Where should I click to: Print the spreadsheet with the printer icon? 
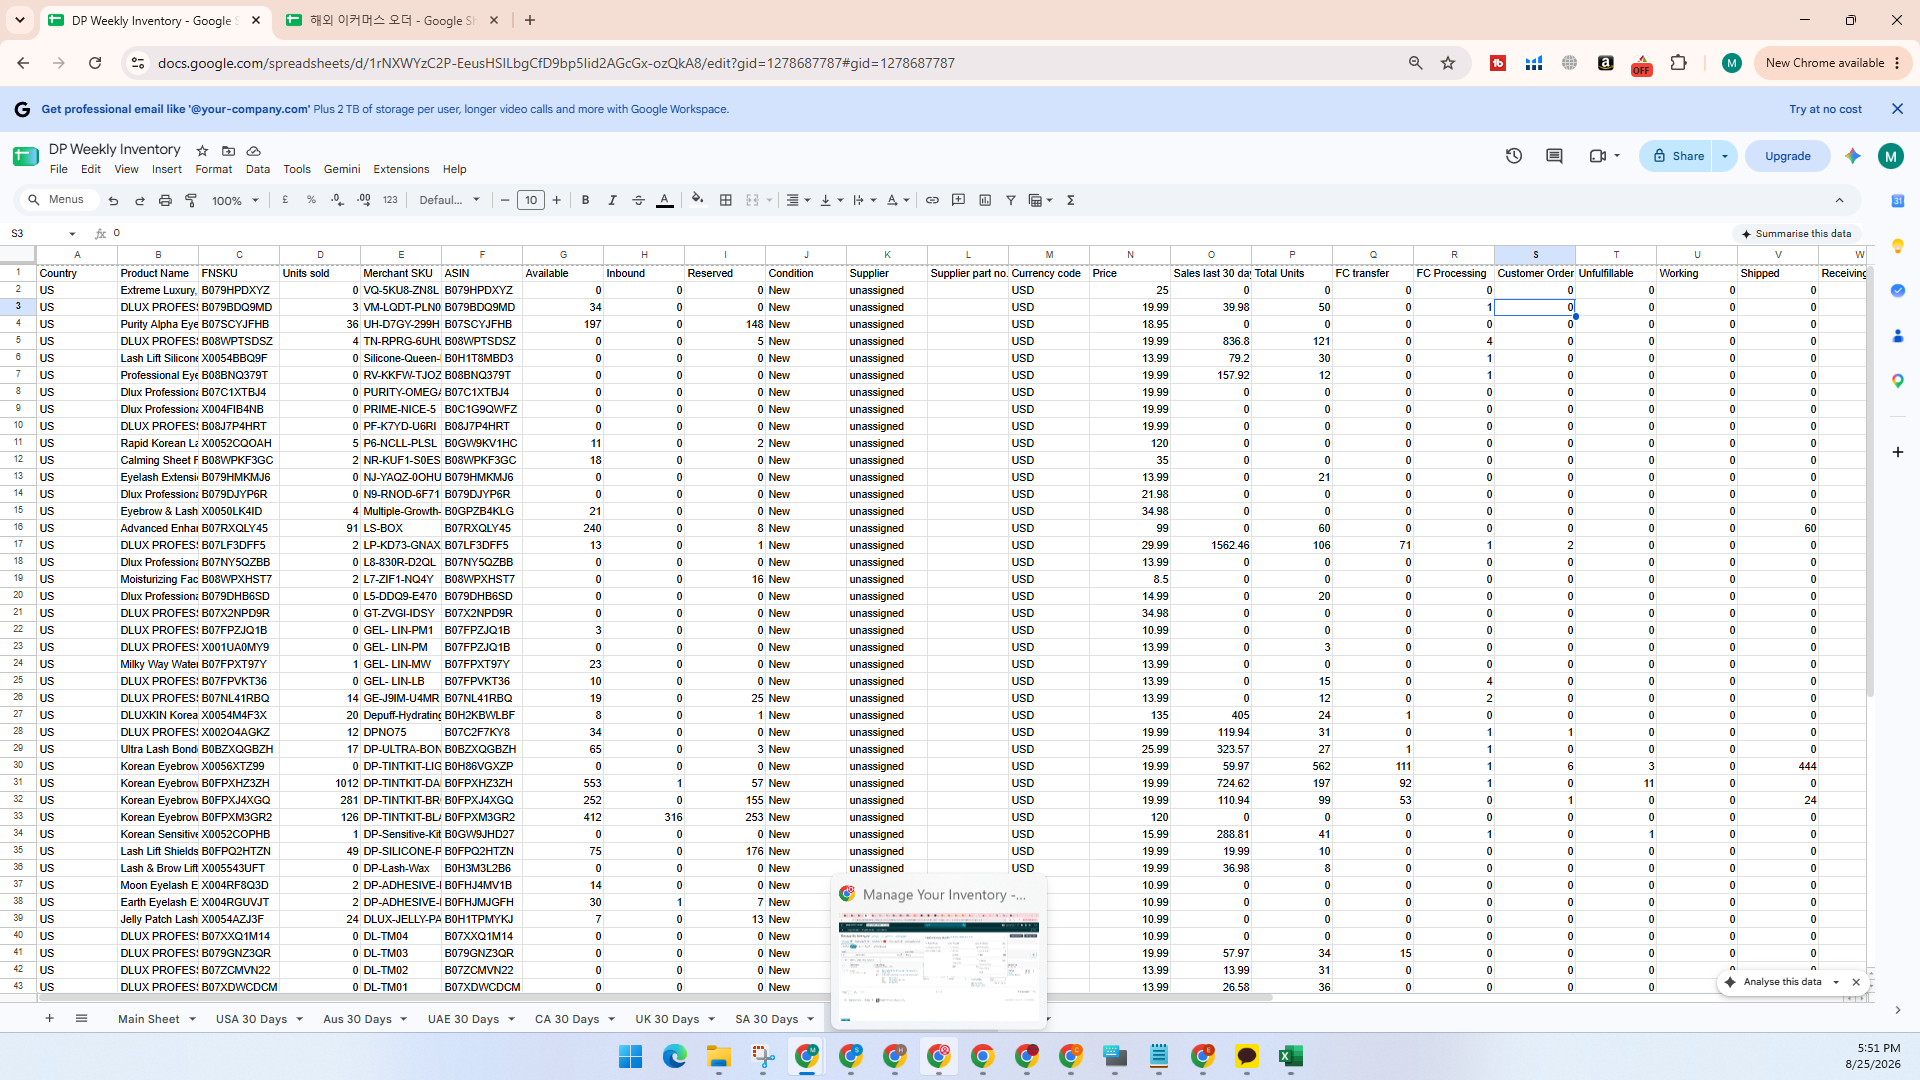(x=165, y=200)
